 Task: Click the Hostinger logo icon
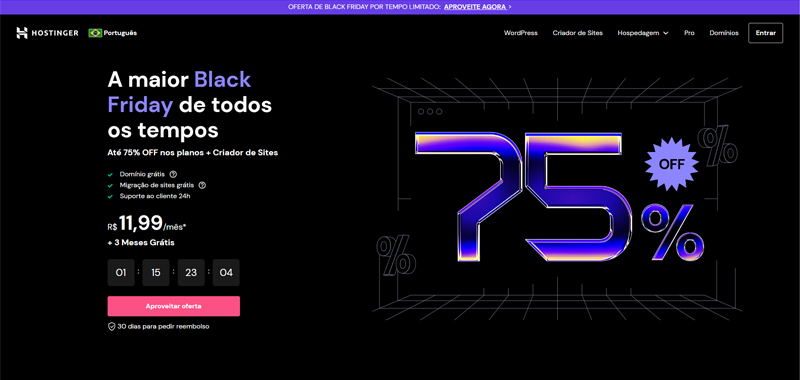22,33
